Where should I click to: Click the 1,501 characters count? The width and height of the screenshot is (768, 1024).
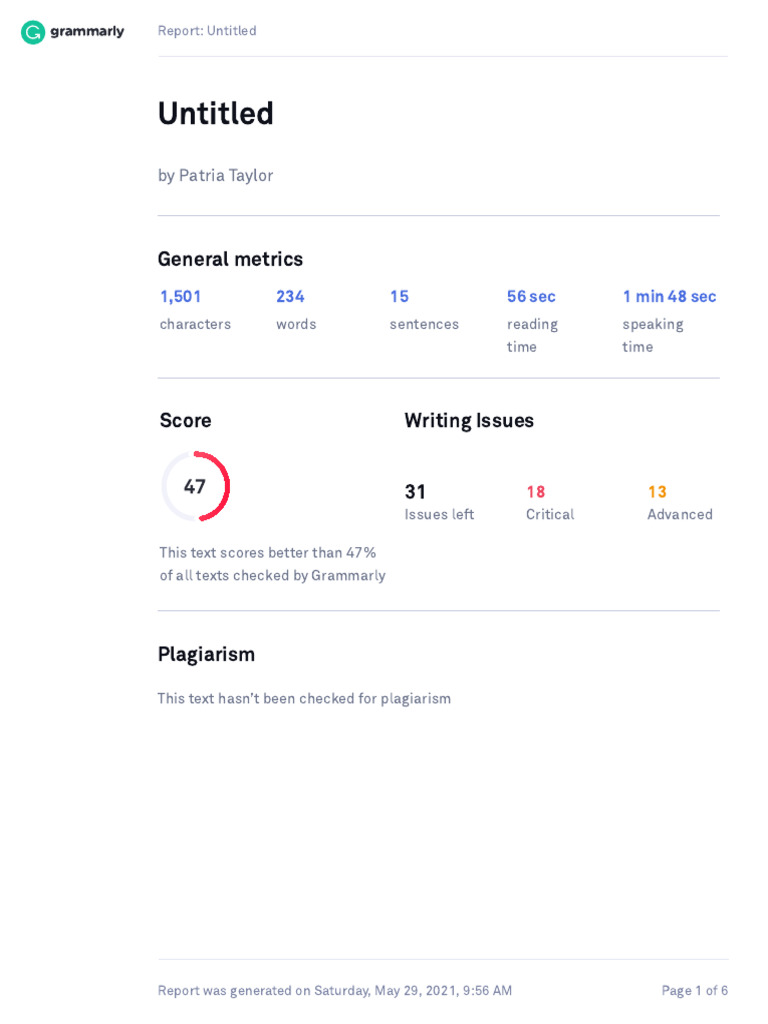(x=181, y=296)
